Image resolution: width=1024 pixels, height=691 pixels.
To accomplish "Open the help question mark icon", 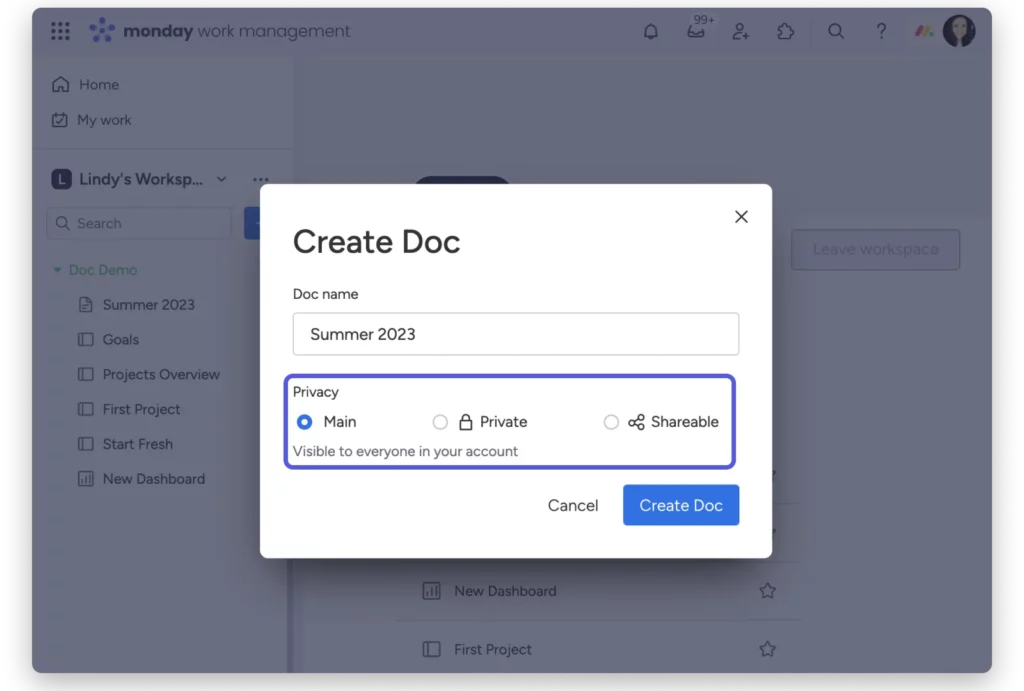I will pyautogui.click(x=881, y=31).
